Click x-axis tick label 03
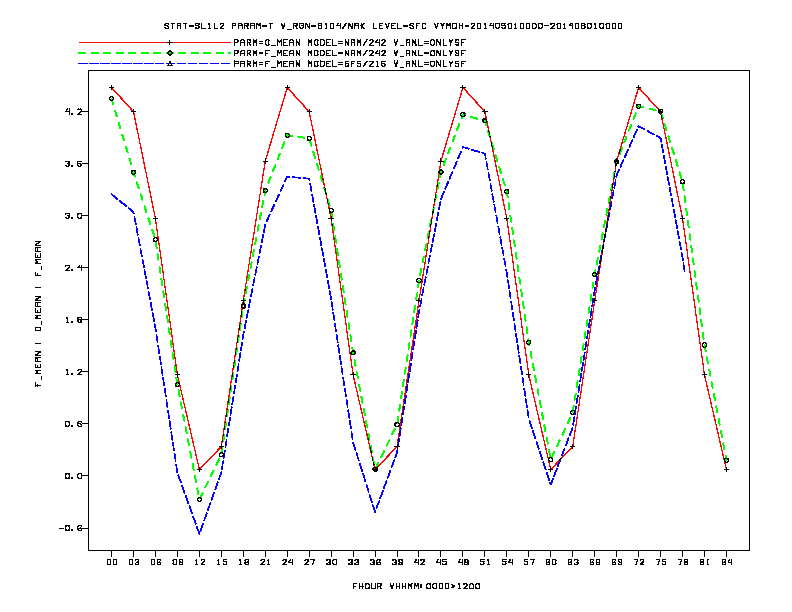The width and height of the screenshot is (792, 612). tap(133, 562)
